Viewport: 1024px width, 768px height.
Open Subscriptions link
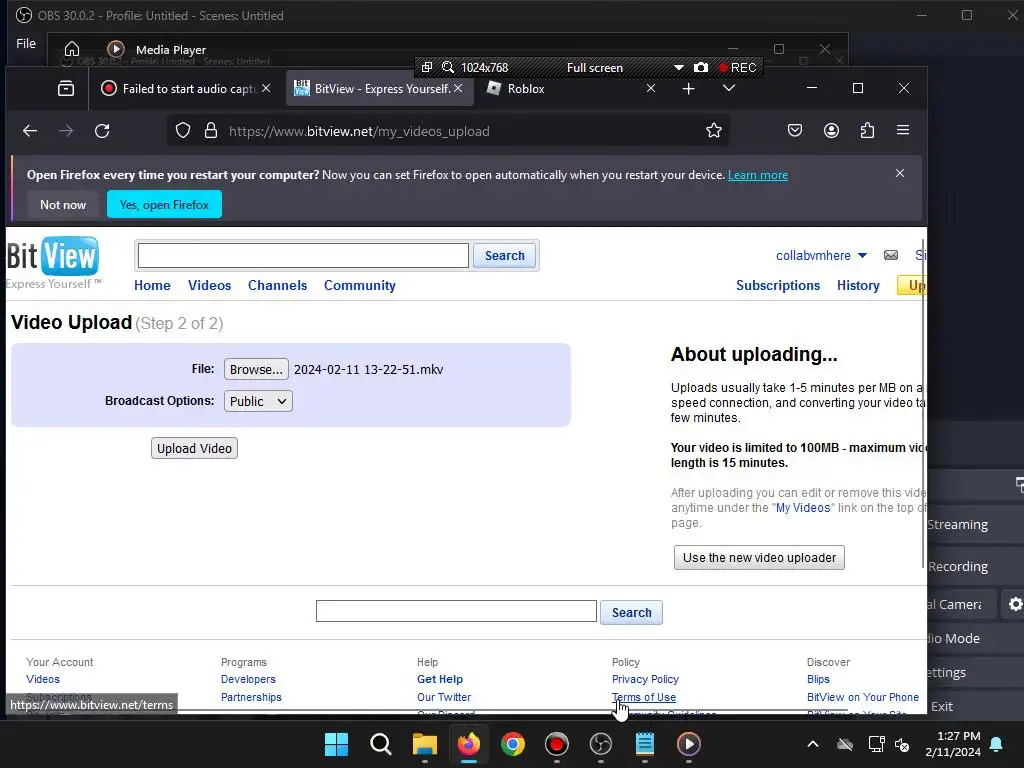point(778,285)
